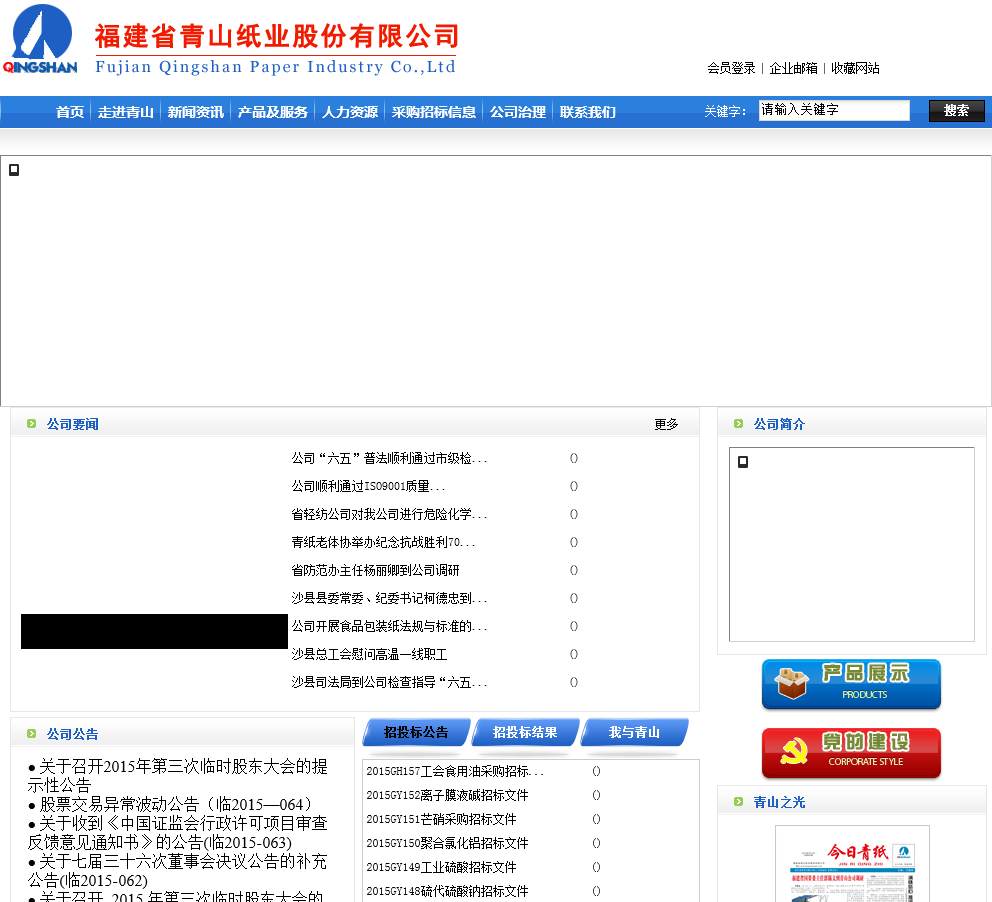Open news 青纸老体协举办纪念抗战胜利70...
The image size is (992, 902).
pos(383,542)
